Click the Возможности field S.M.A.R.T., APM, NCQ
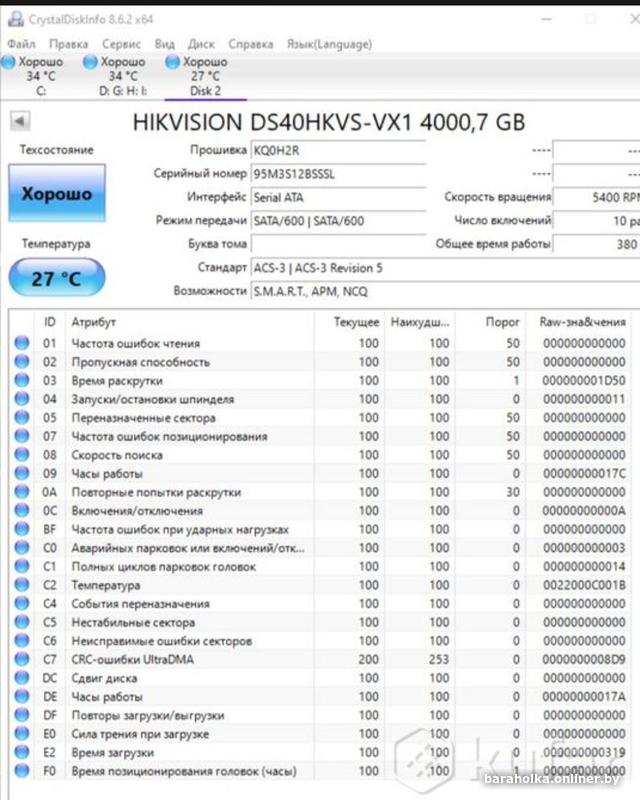Image resolution: width=640 pixels, height=800 pixels. (x=445, y=291)
